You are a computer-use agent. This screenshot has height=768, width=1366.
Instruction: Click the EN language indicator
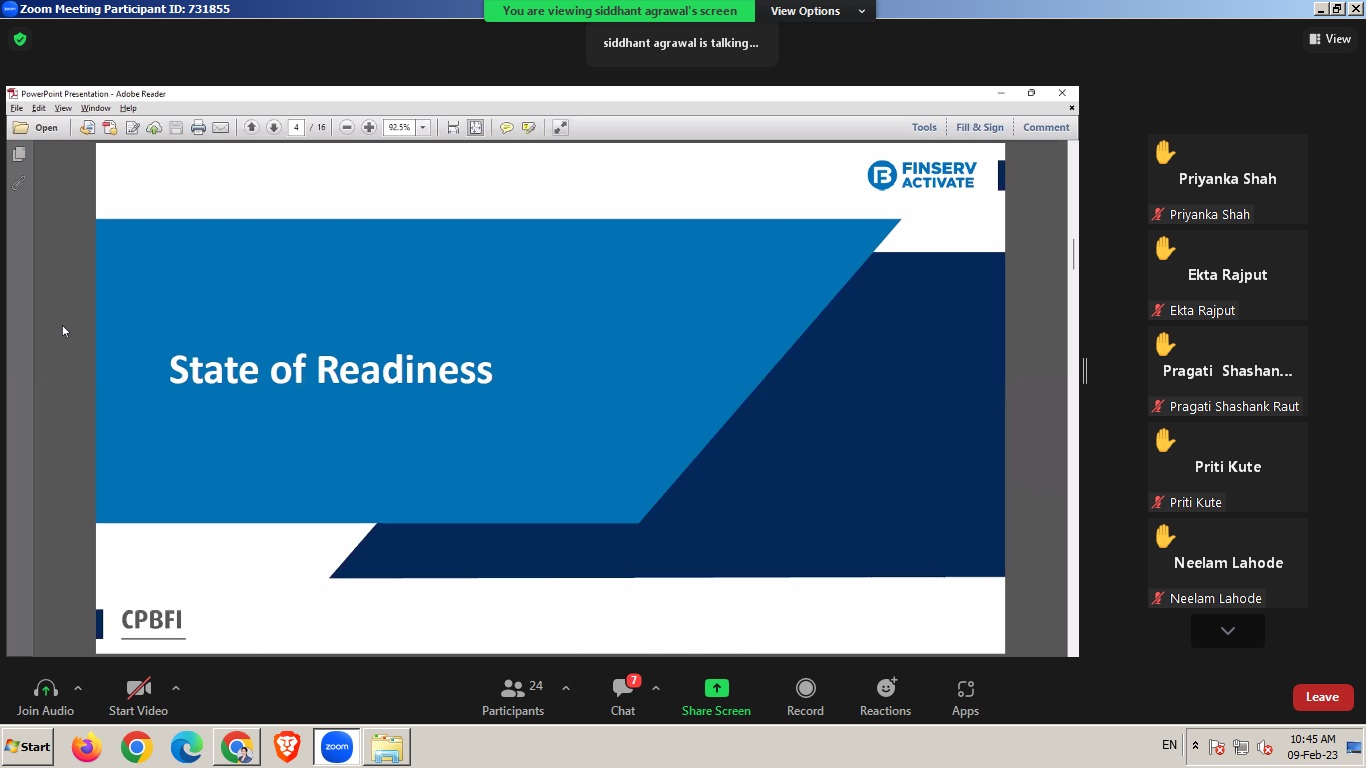(x=1169, y=745)
